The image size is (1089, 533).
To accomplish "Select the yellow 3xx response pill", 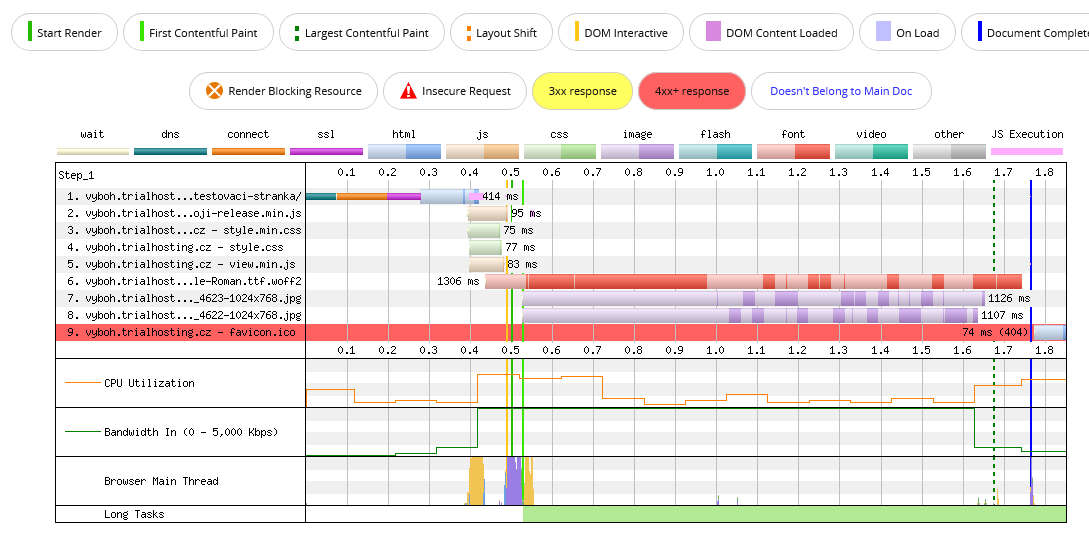I will (x=583, y=91).
